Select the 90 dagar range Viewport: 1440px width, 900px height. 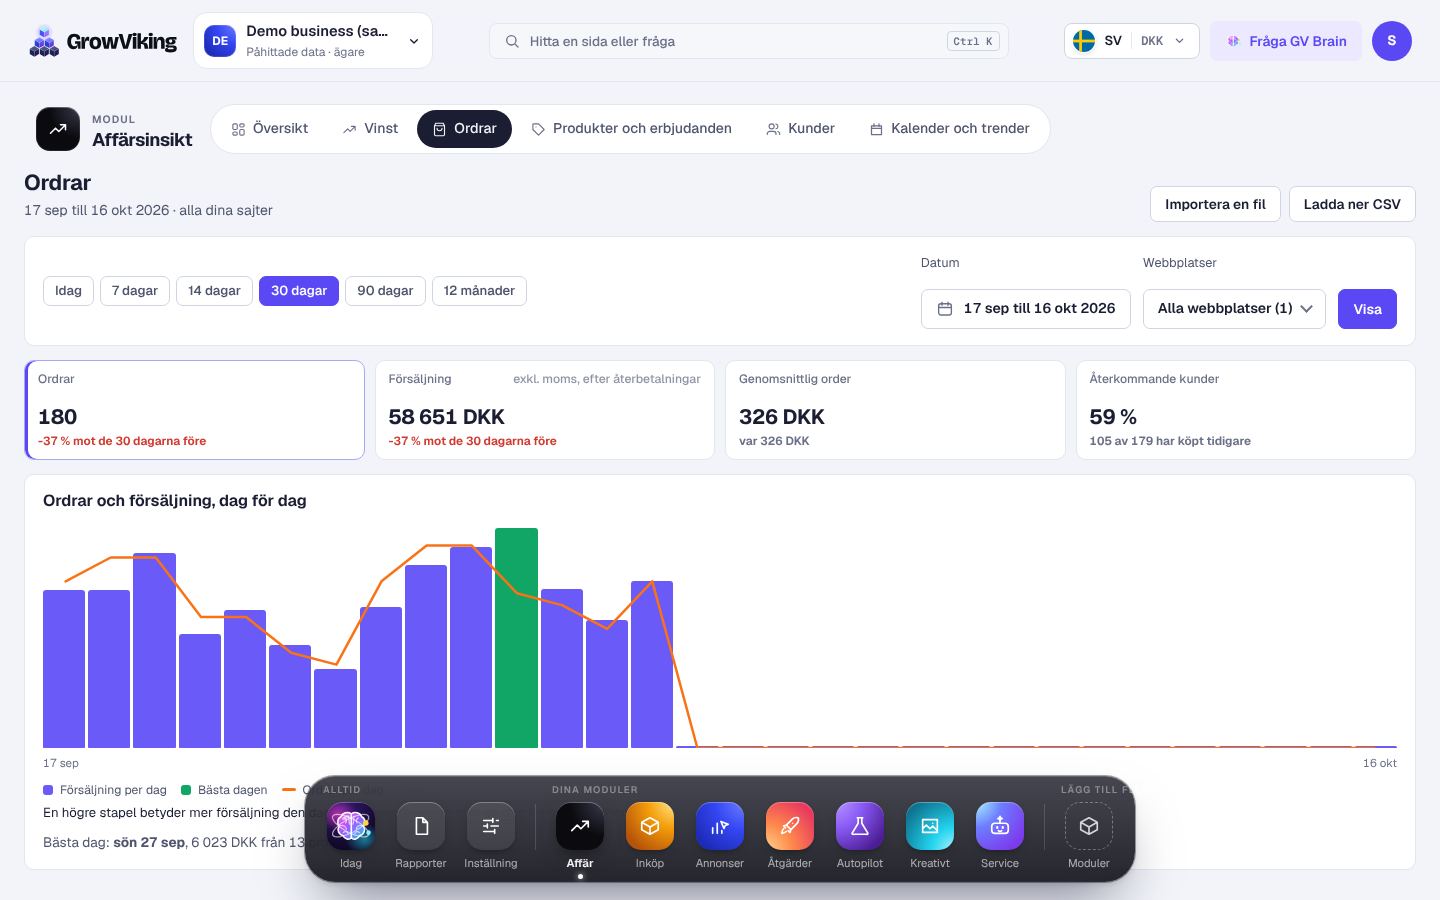click(x=385, y=291)
